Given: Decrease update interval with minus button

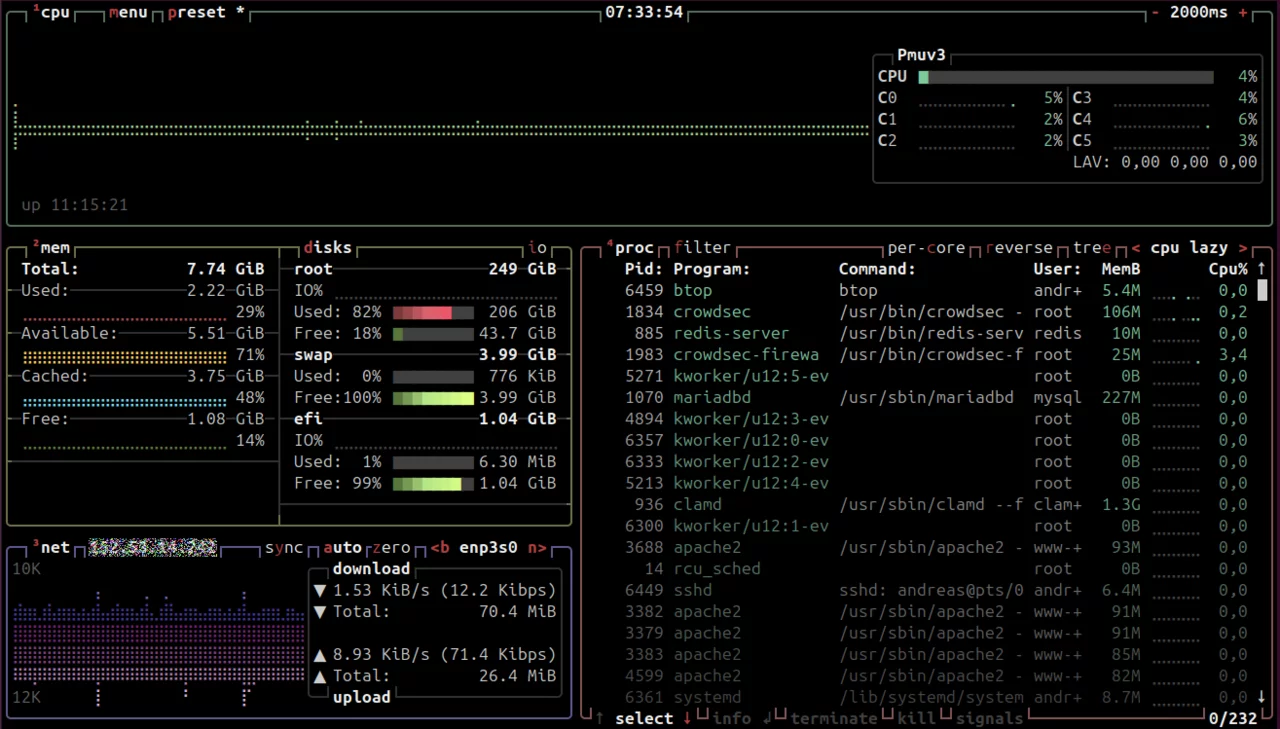Looking at the screenshot, I should pyautogui.click(x=1155, y=13).
